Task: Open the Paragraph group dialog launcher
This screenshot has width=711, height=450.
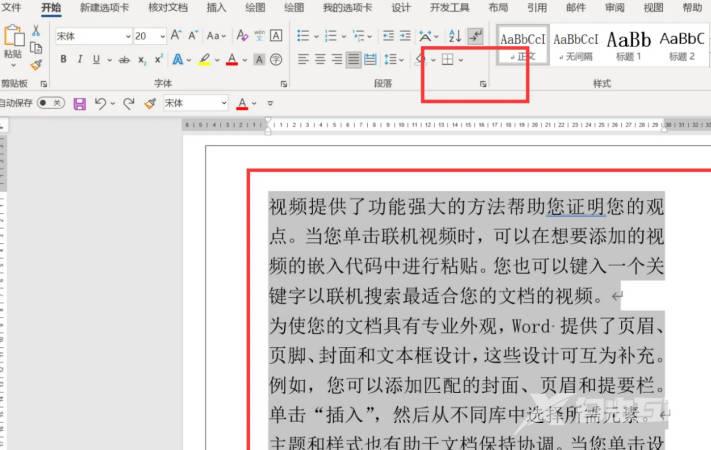Action: pos(483,84)
